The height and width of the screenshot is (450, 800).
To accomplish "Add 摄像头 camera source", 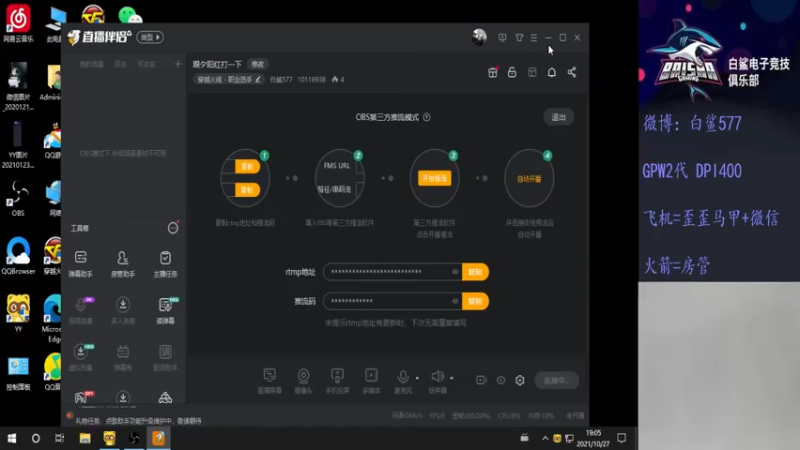I will tap(303, 381).
